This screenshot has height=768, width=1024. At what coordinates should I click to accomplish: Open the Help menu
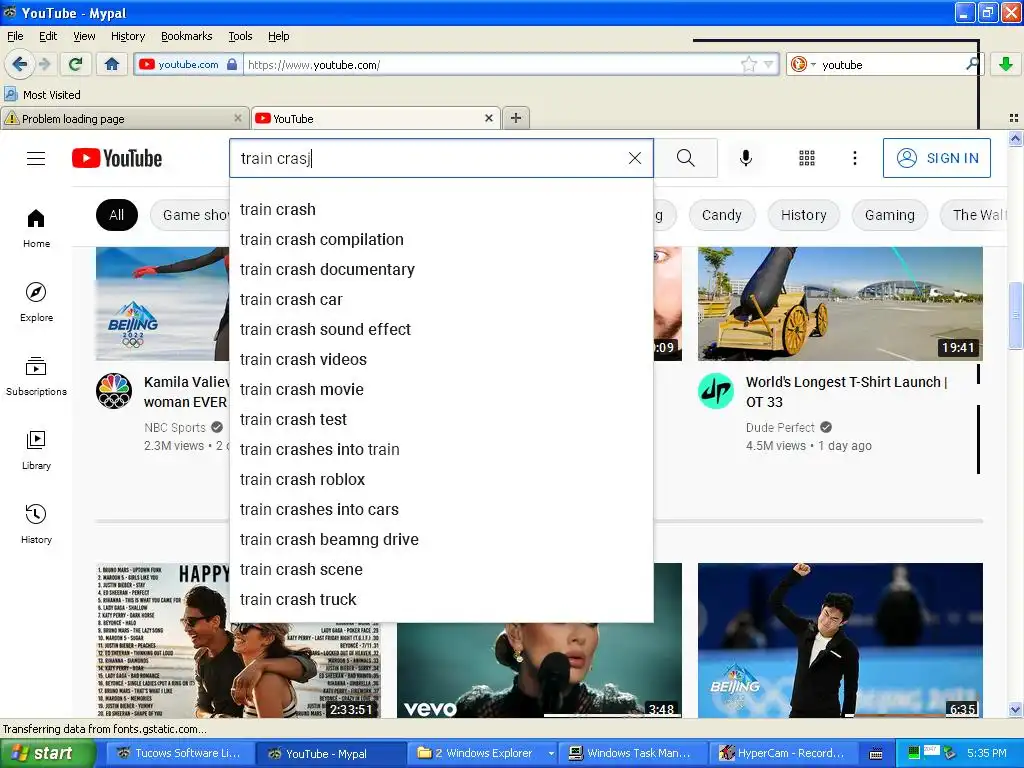[x=278, y=36]
